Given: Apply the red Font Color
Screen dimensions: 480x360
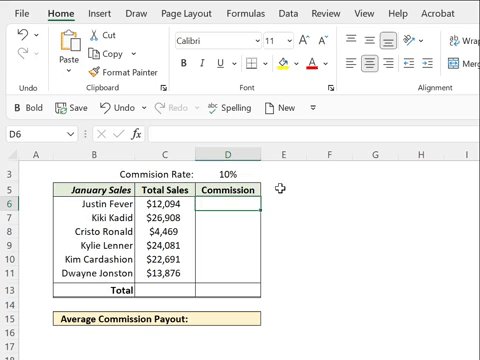Looking at the screenshot, I should (x=312, y=63).
